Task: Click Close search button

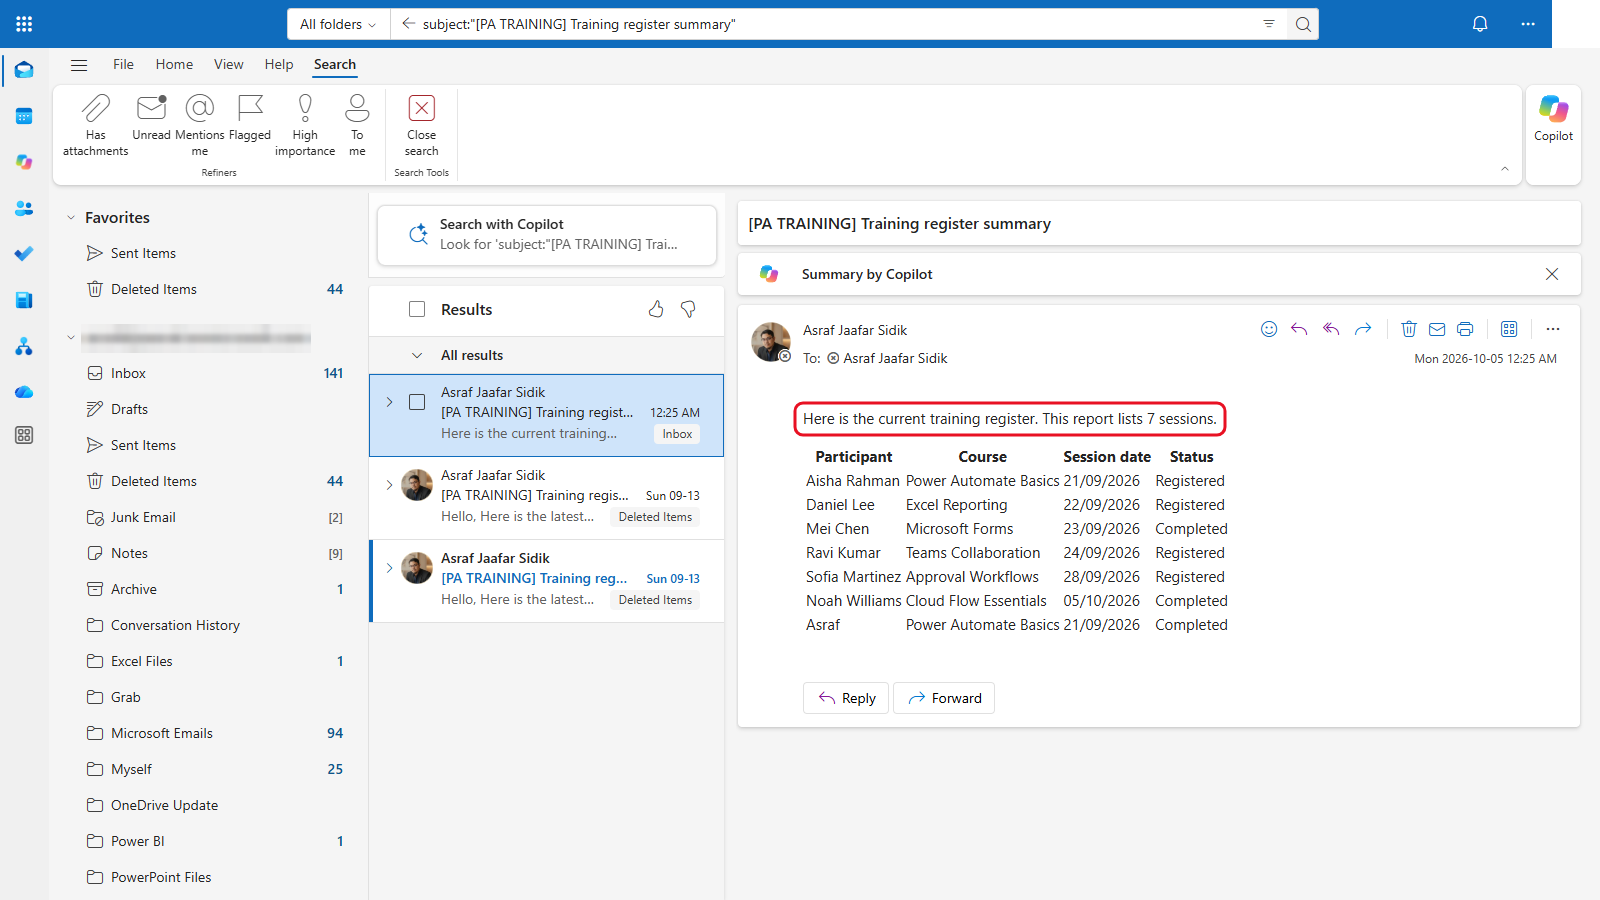Action: (422, 125)
